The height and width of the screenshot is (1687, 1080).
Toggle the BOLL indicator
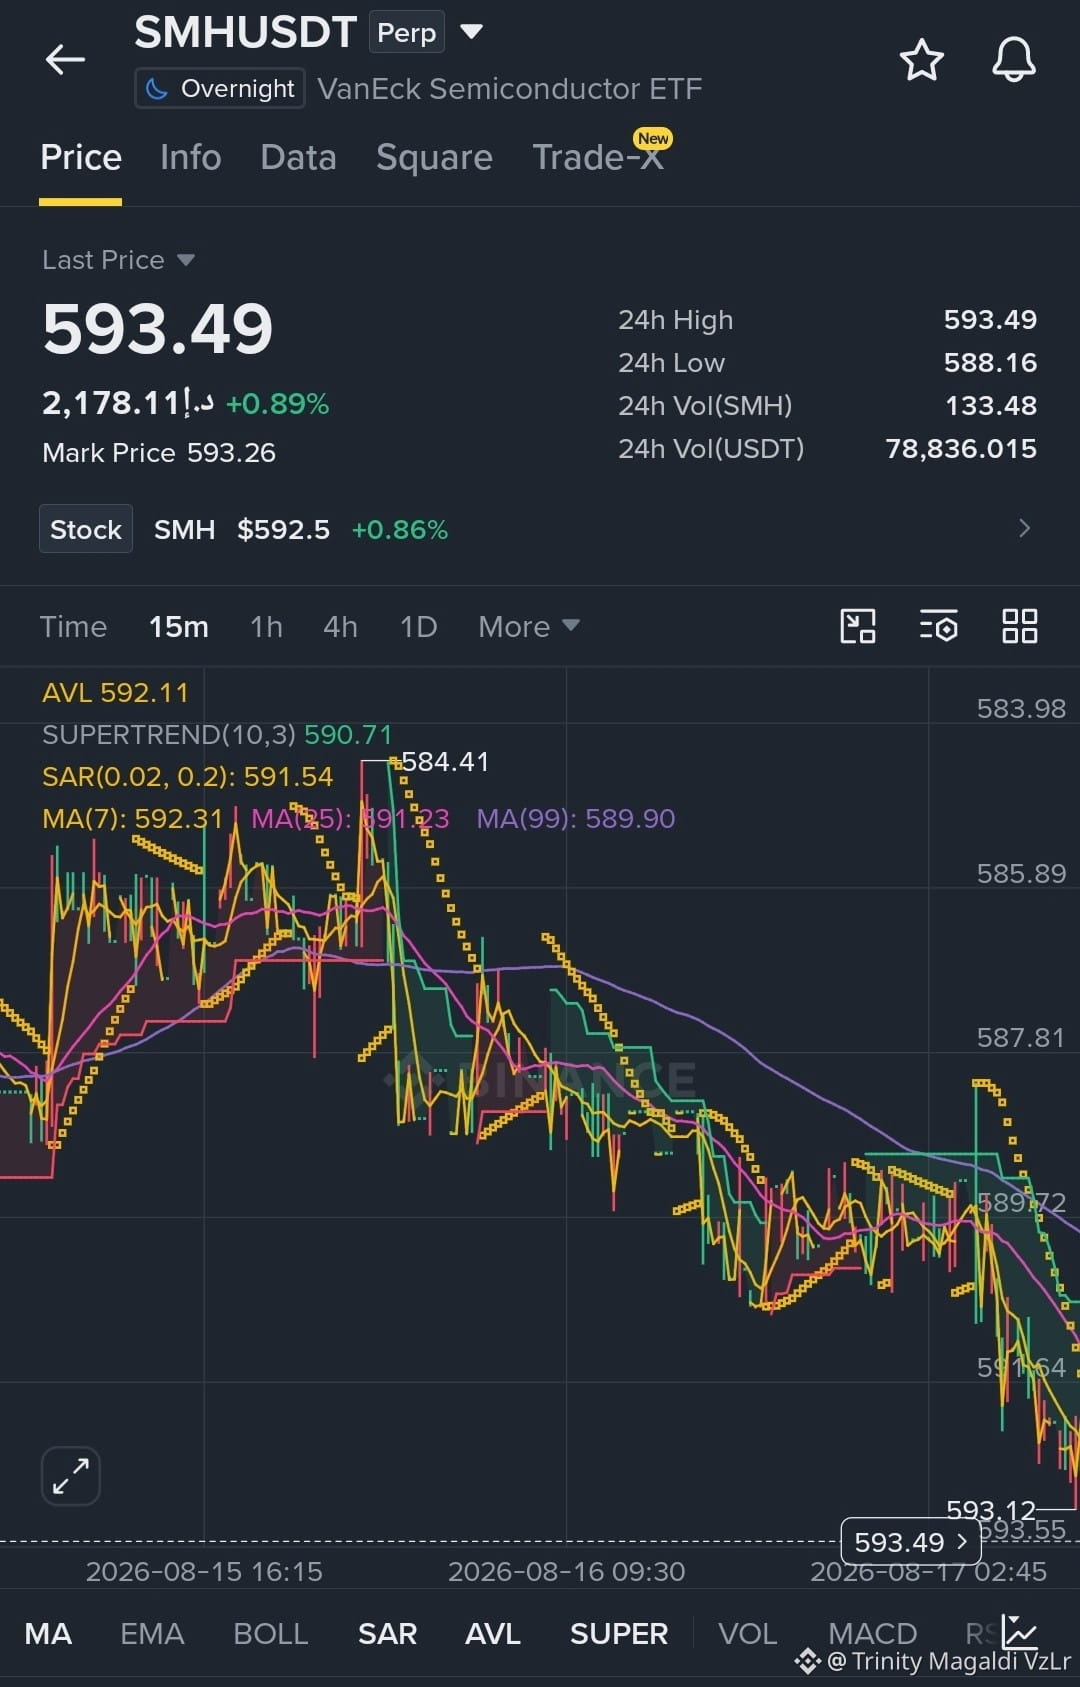coord(270,1634)
